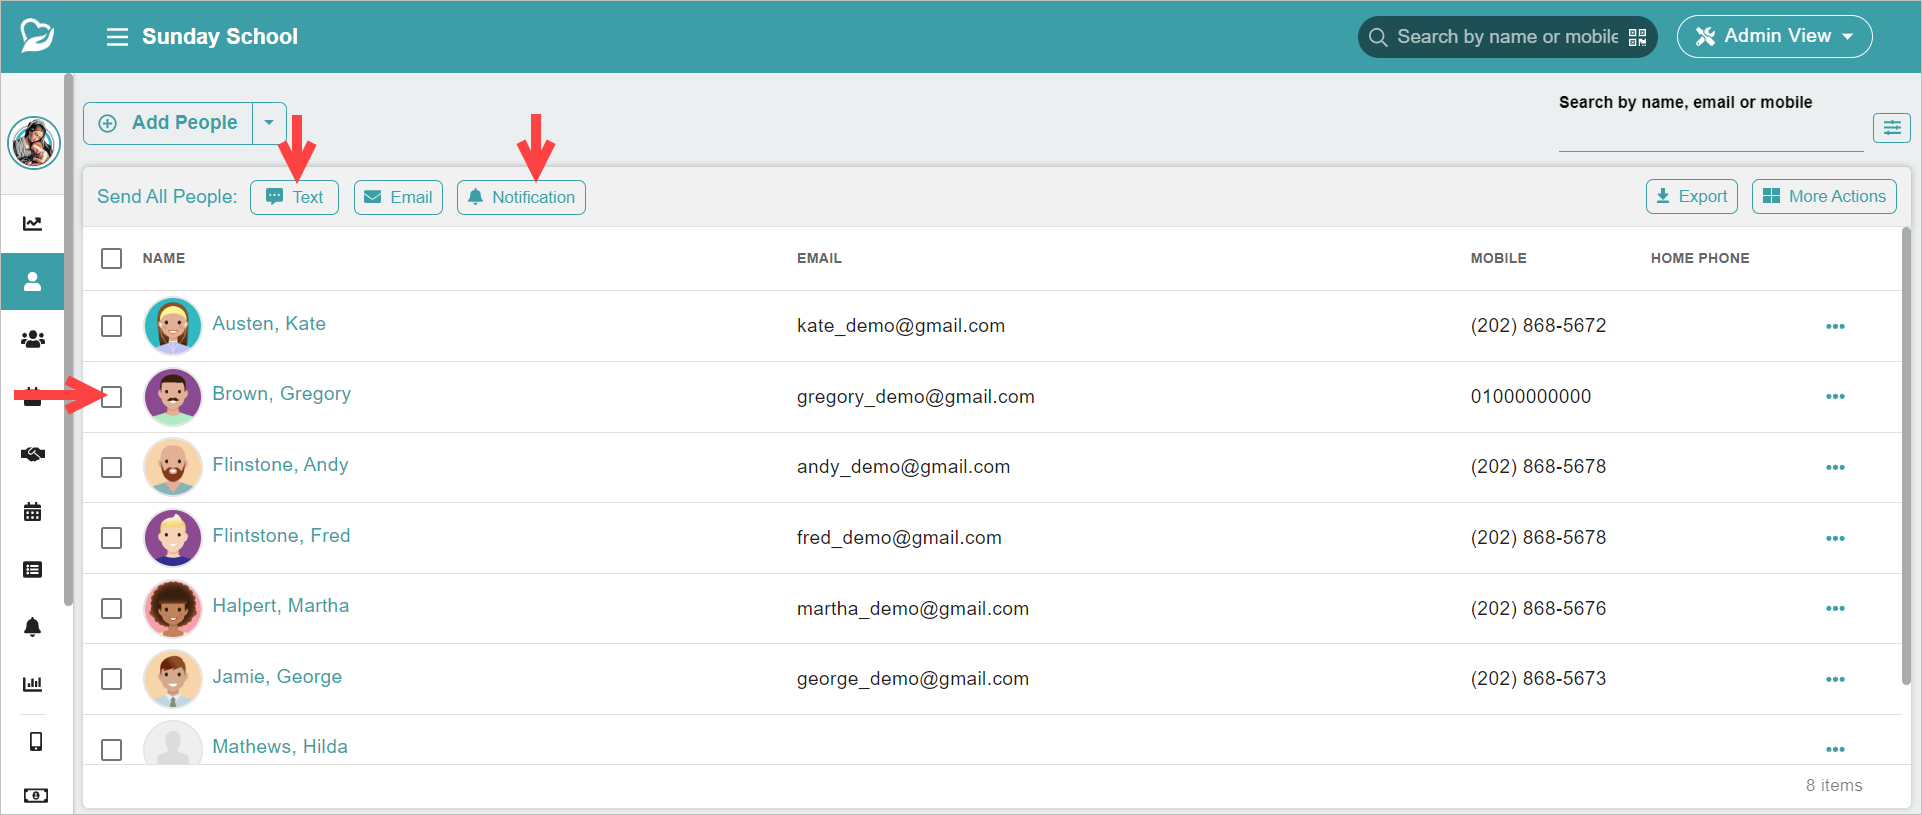Click the app logo in the header
Viewport: 1922px width, 815px height.
(x=37, y=36)
